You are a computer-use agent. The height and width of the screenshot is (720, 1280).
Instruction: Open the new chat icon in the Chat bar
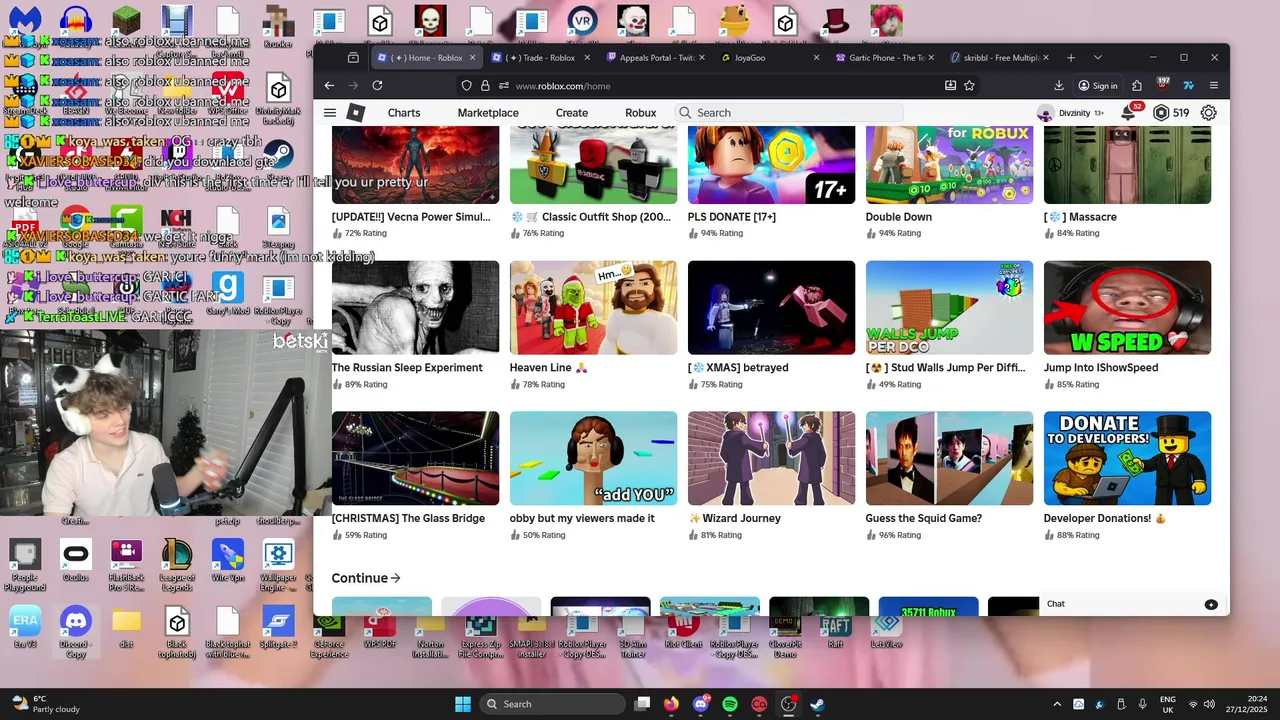point(1211,604)
